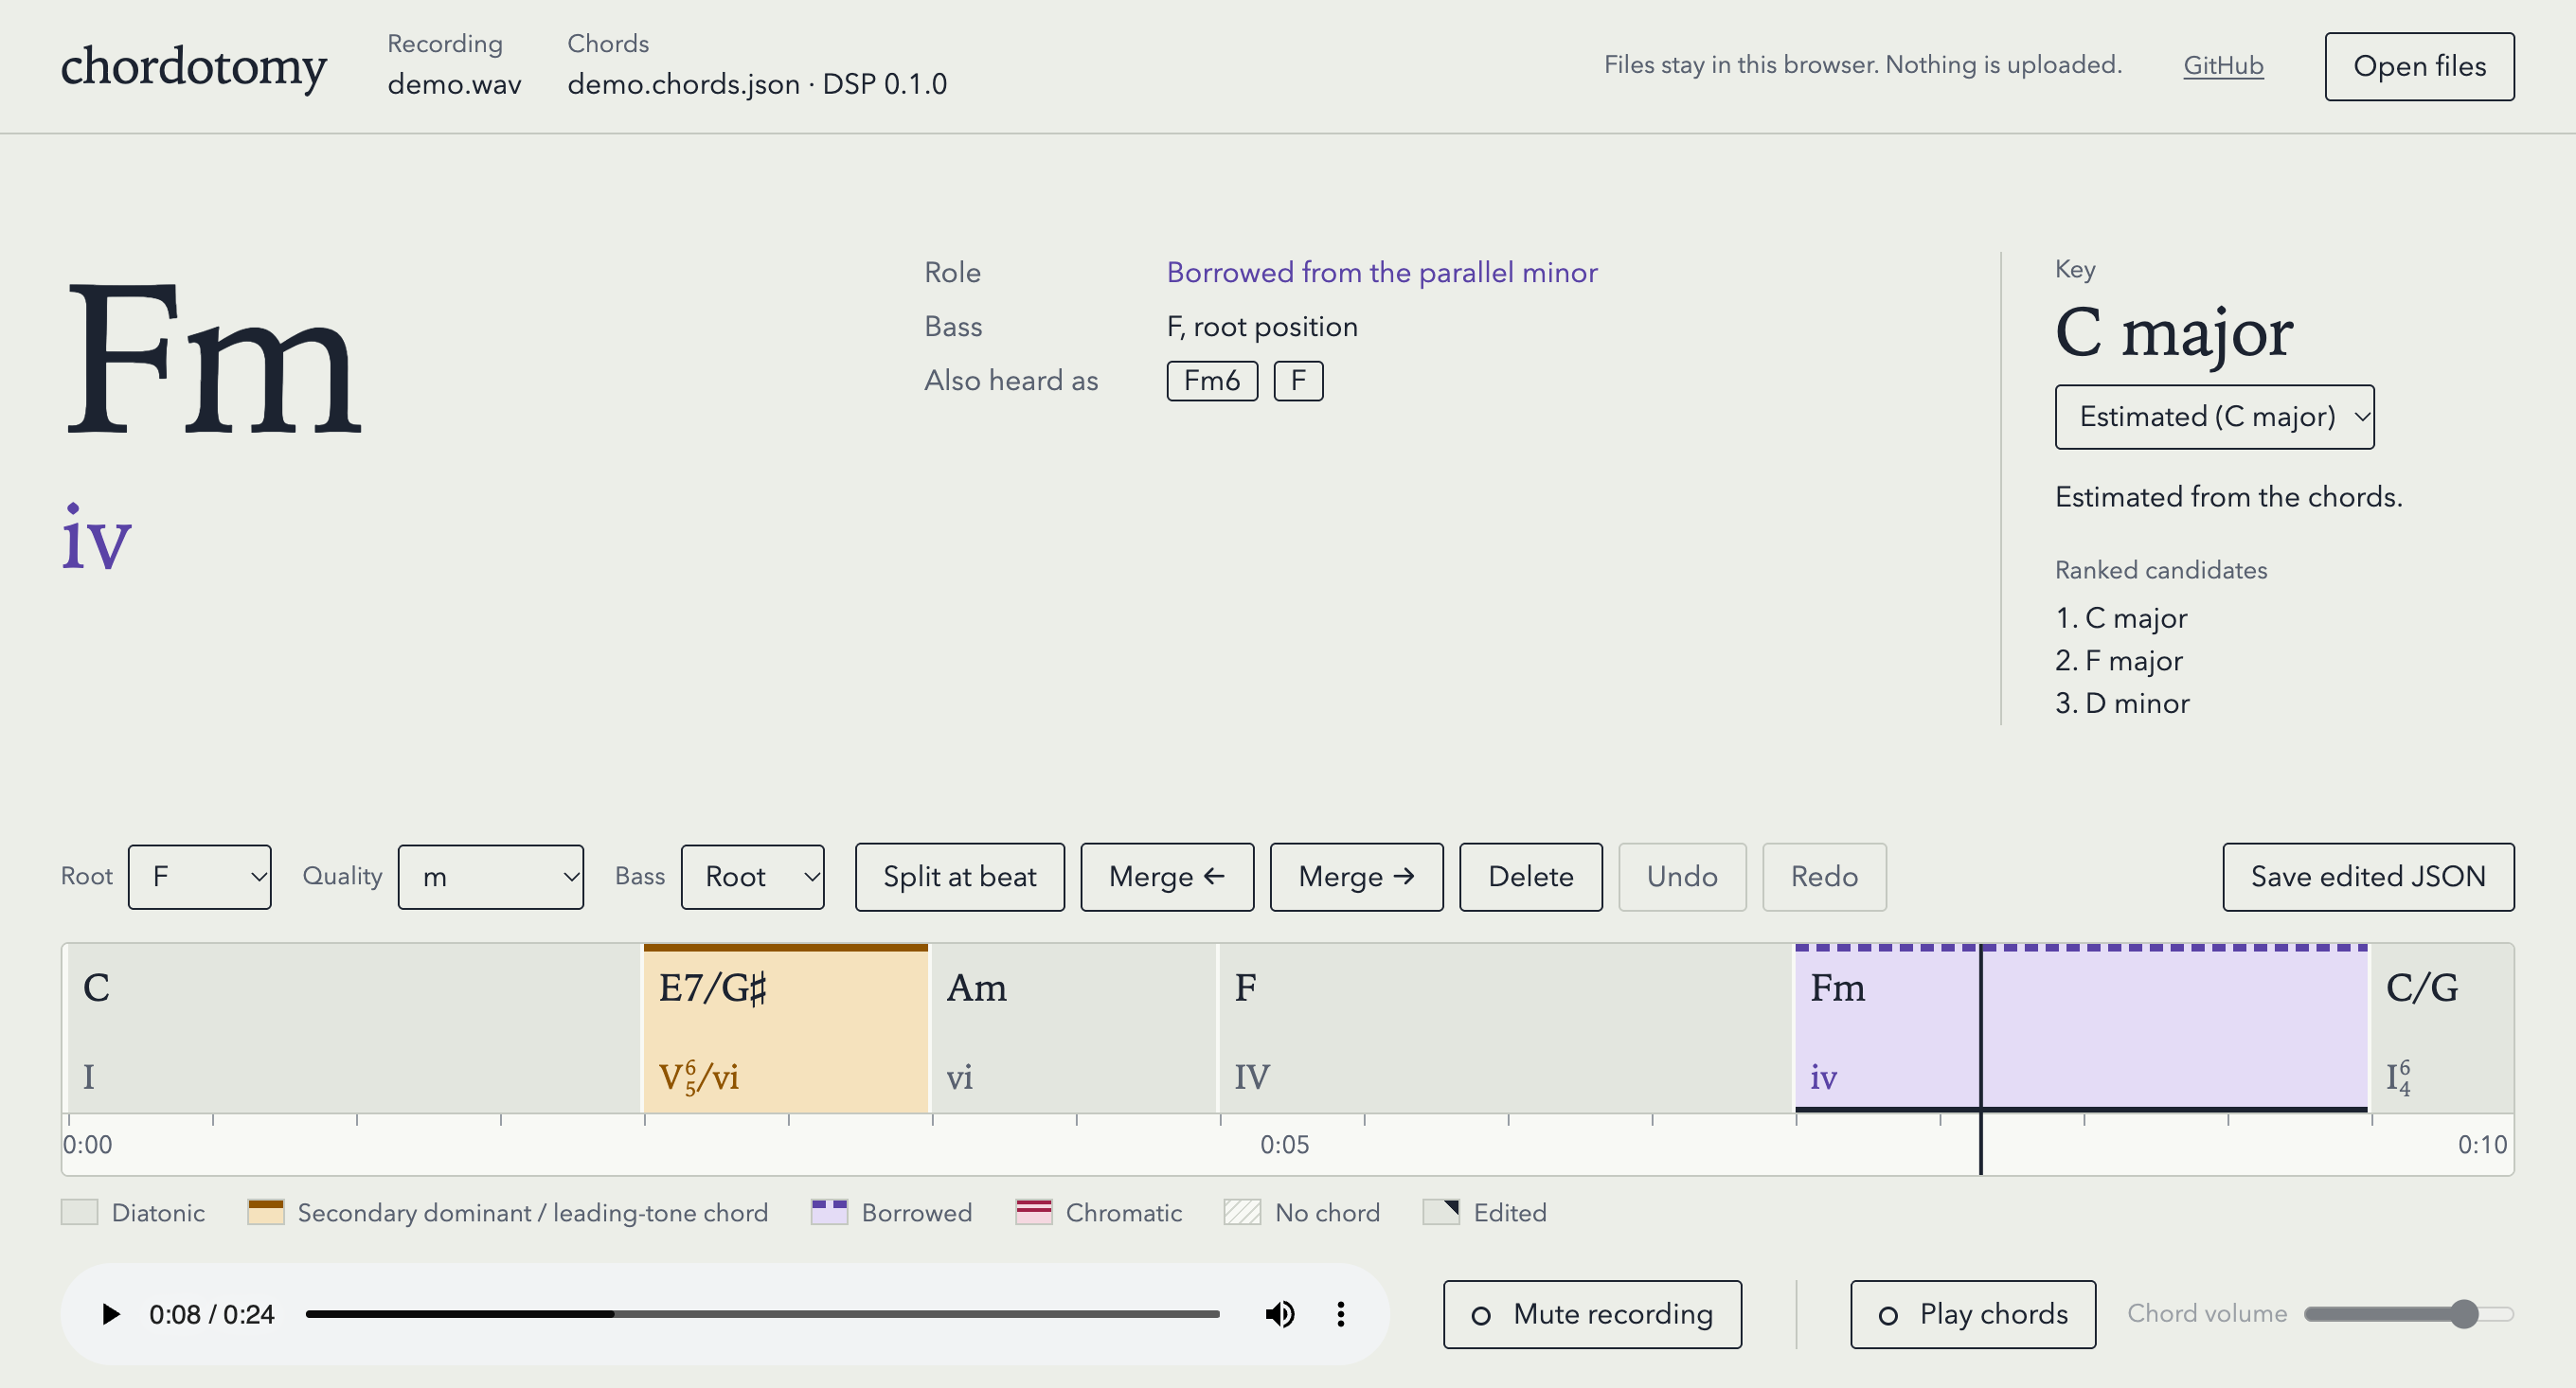2576x1388 pixels.
Task: Click the Redo button
Action: point(1824,877)
